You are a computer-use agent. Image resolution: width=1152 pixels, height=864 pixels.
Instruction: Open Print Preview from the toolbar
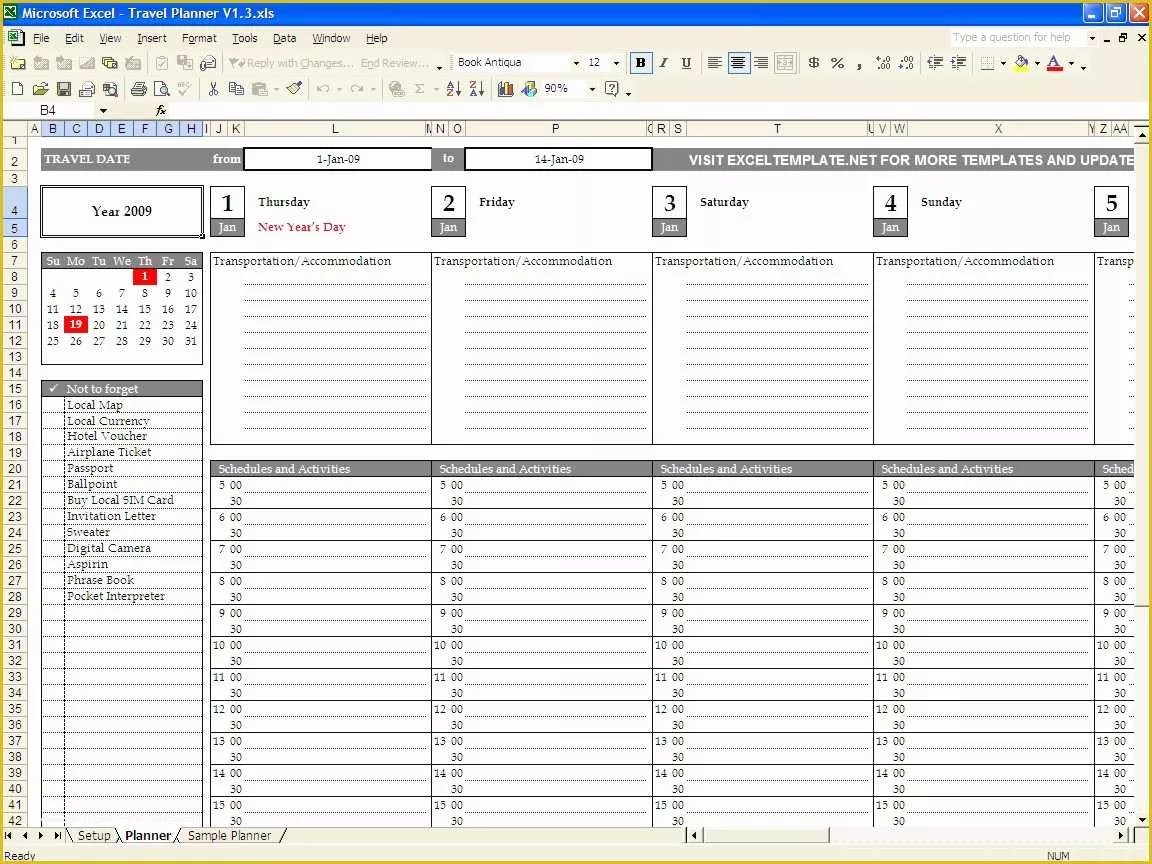point(161,88)
